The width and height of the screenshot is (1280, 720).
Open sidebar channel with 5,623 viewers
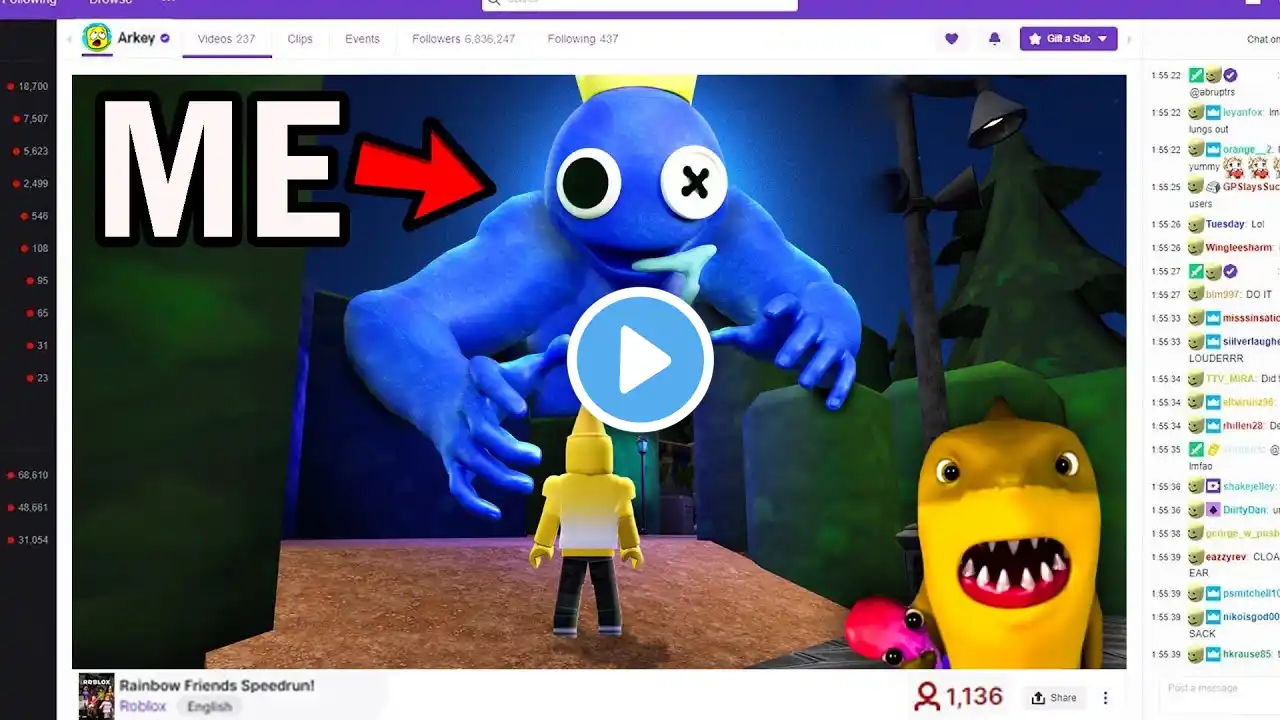pos(28,151)
